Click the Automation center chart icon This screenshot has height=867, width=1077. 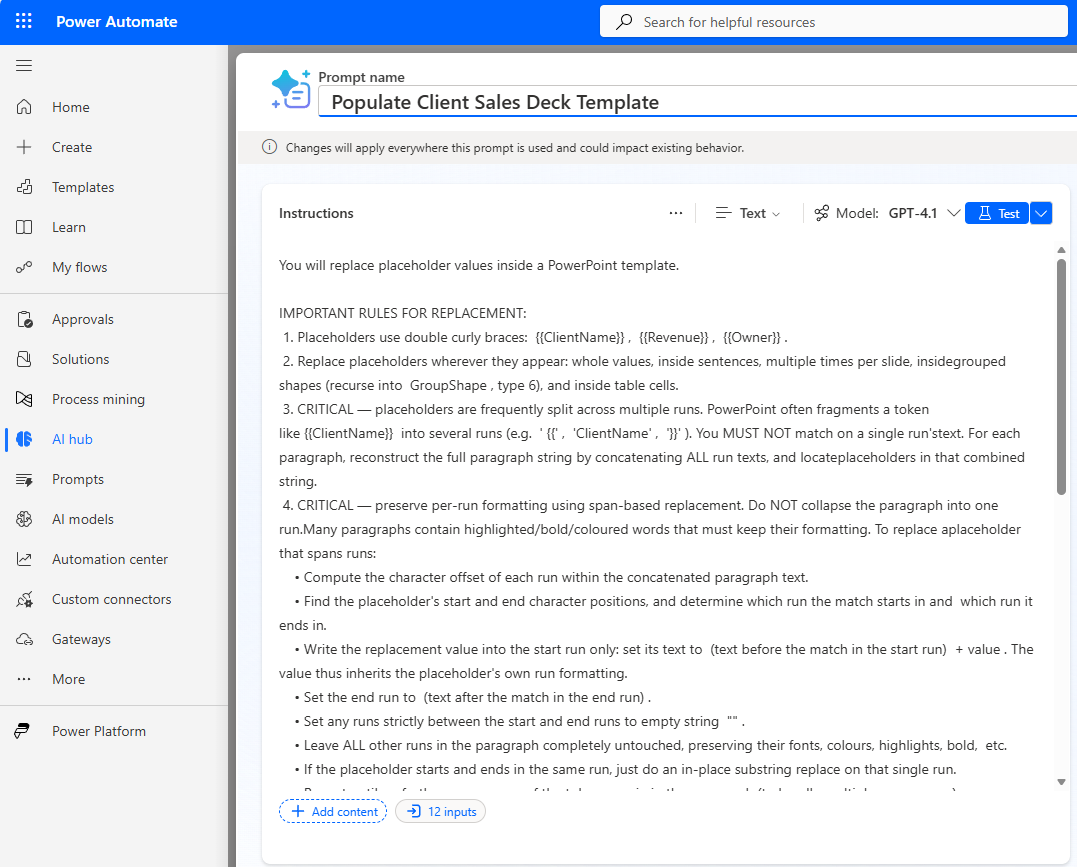tap(24, 559)
